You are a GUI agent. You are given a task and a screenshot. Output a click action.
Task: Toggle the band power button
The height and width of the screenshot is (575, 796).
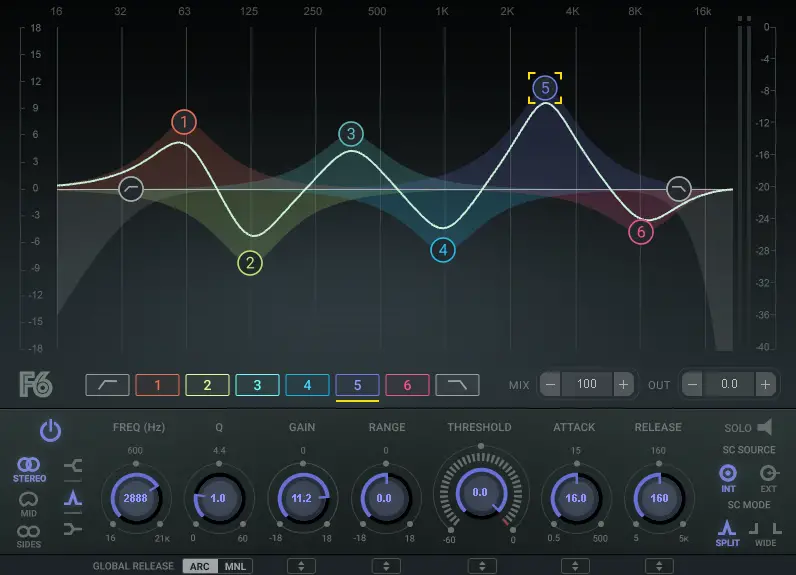click(50, 430)
